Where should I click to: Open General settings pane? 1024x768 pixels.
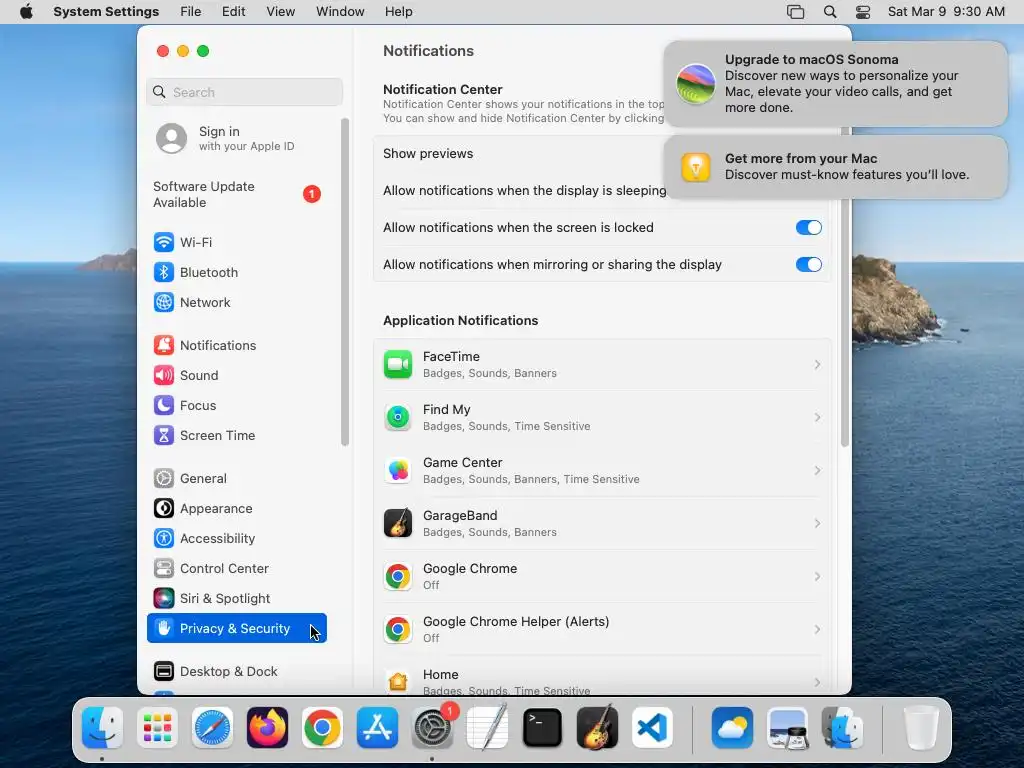(236, 479)
